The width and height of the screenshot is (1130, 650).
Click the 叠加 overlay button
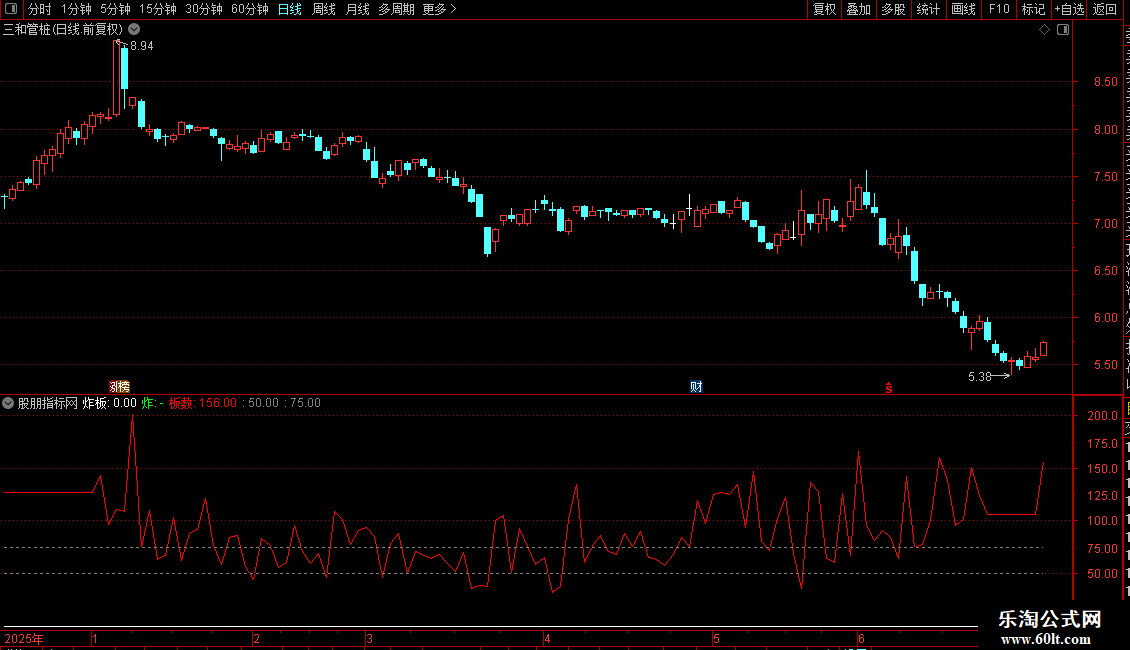tap(858, 9)
